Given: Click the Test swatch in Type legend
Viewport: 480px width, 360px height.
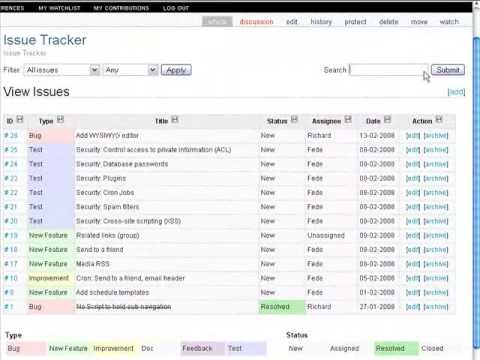Looking at the screenshot, I should tap(246, 349).
